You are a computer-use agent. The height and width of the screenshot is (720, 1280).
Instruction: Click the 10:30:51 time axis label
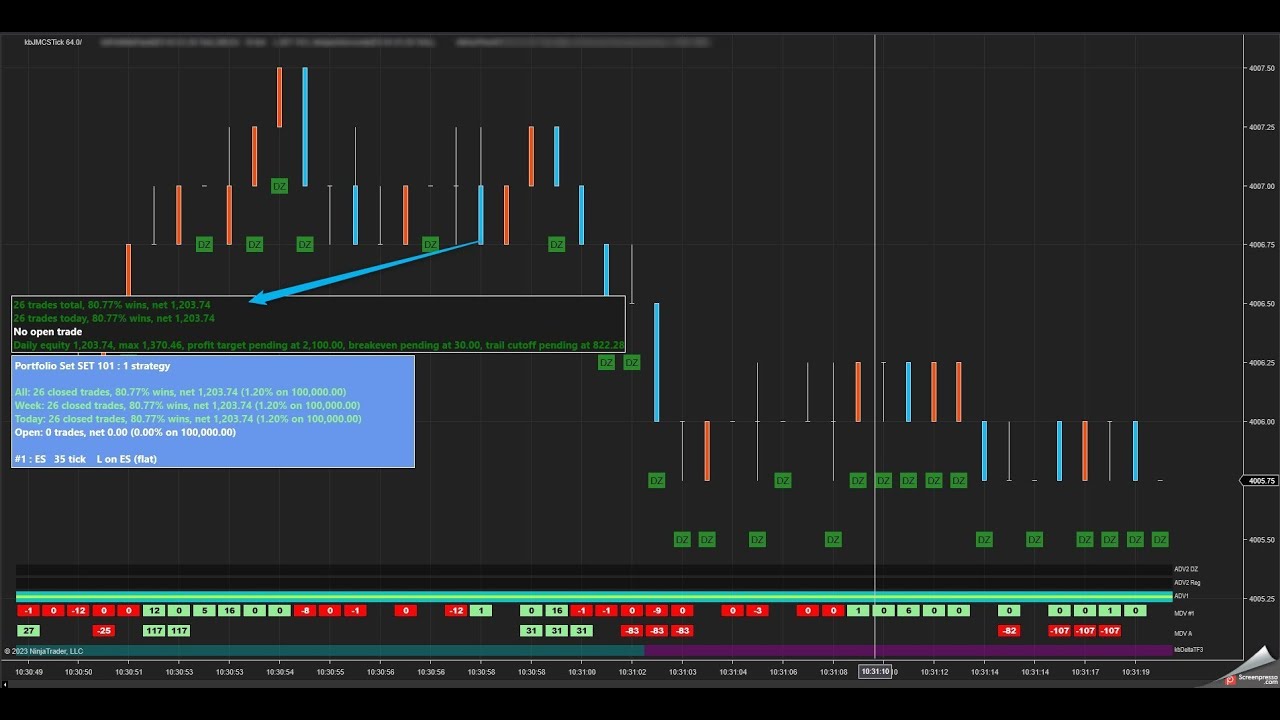pos(129,672)
